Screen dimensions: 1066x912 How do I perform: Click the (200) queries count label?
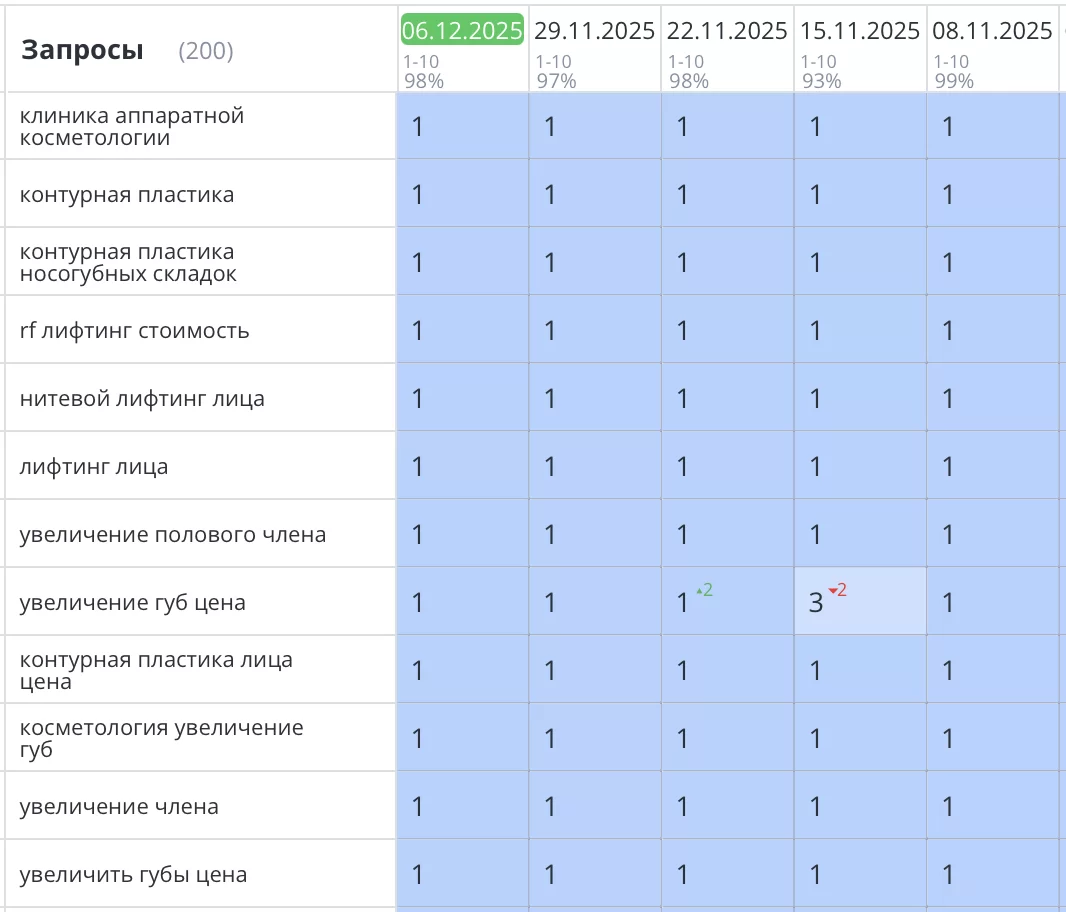point(205,51)
